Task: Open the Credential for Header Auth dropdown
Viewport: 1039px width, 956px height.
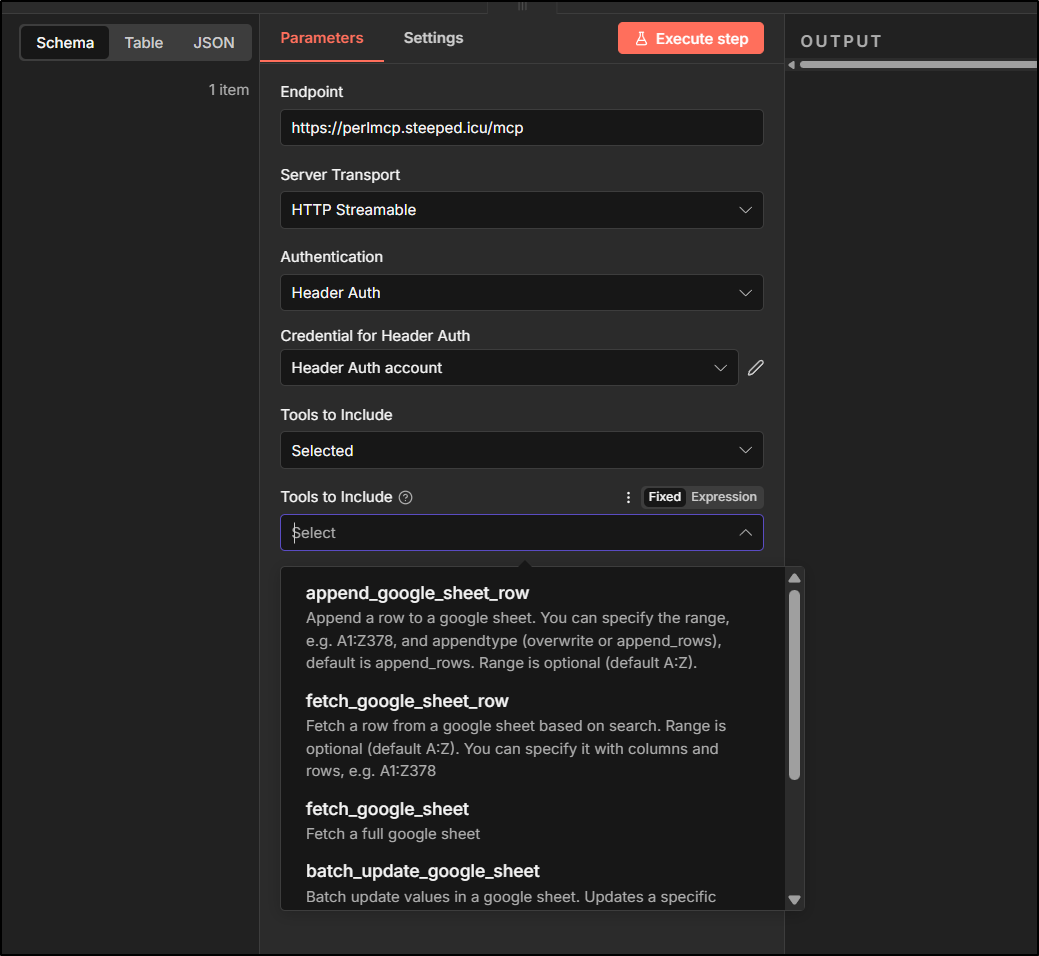Action: [509, 368]
